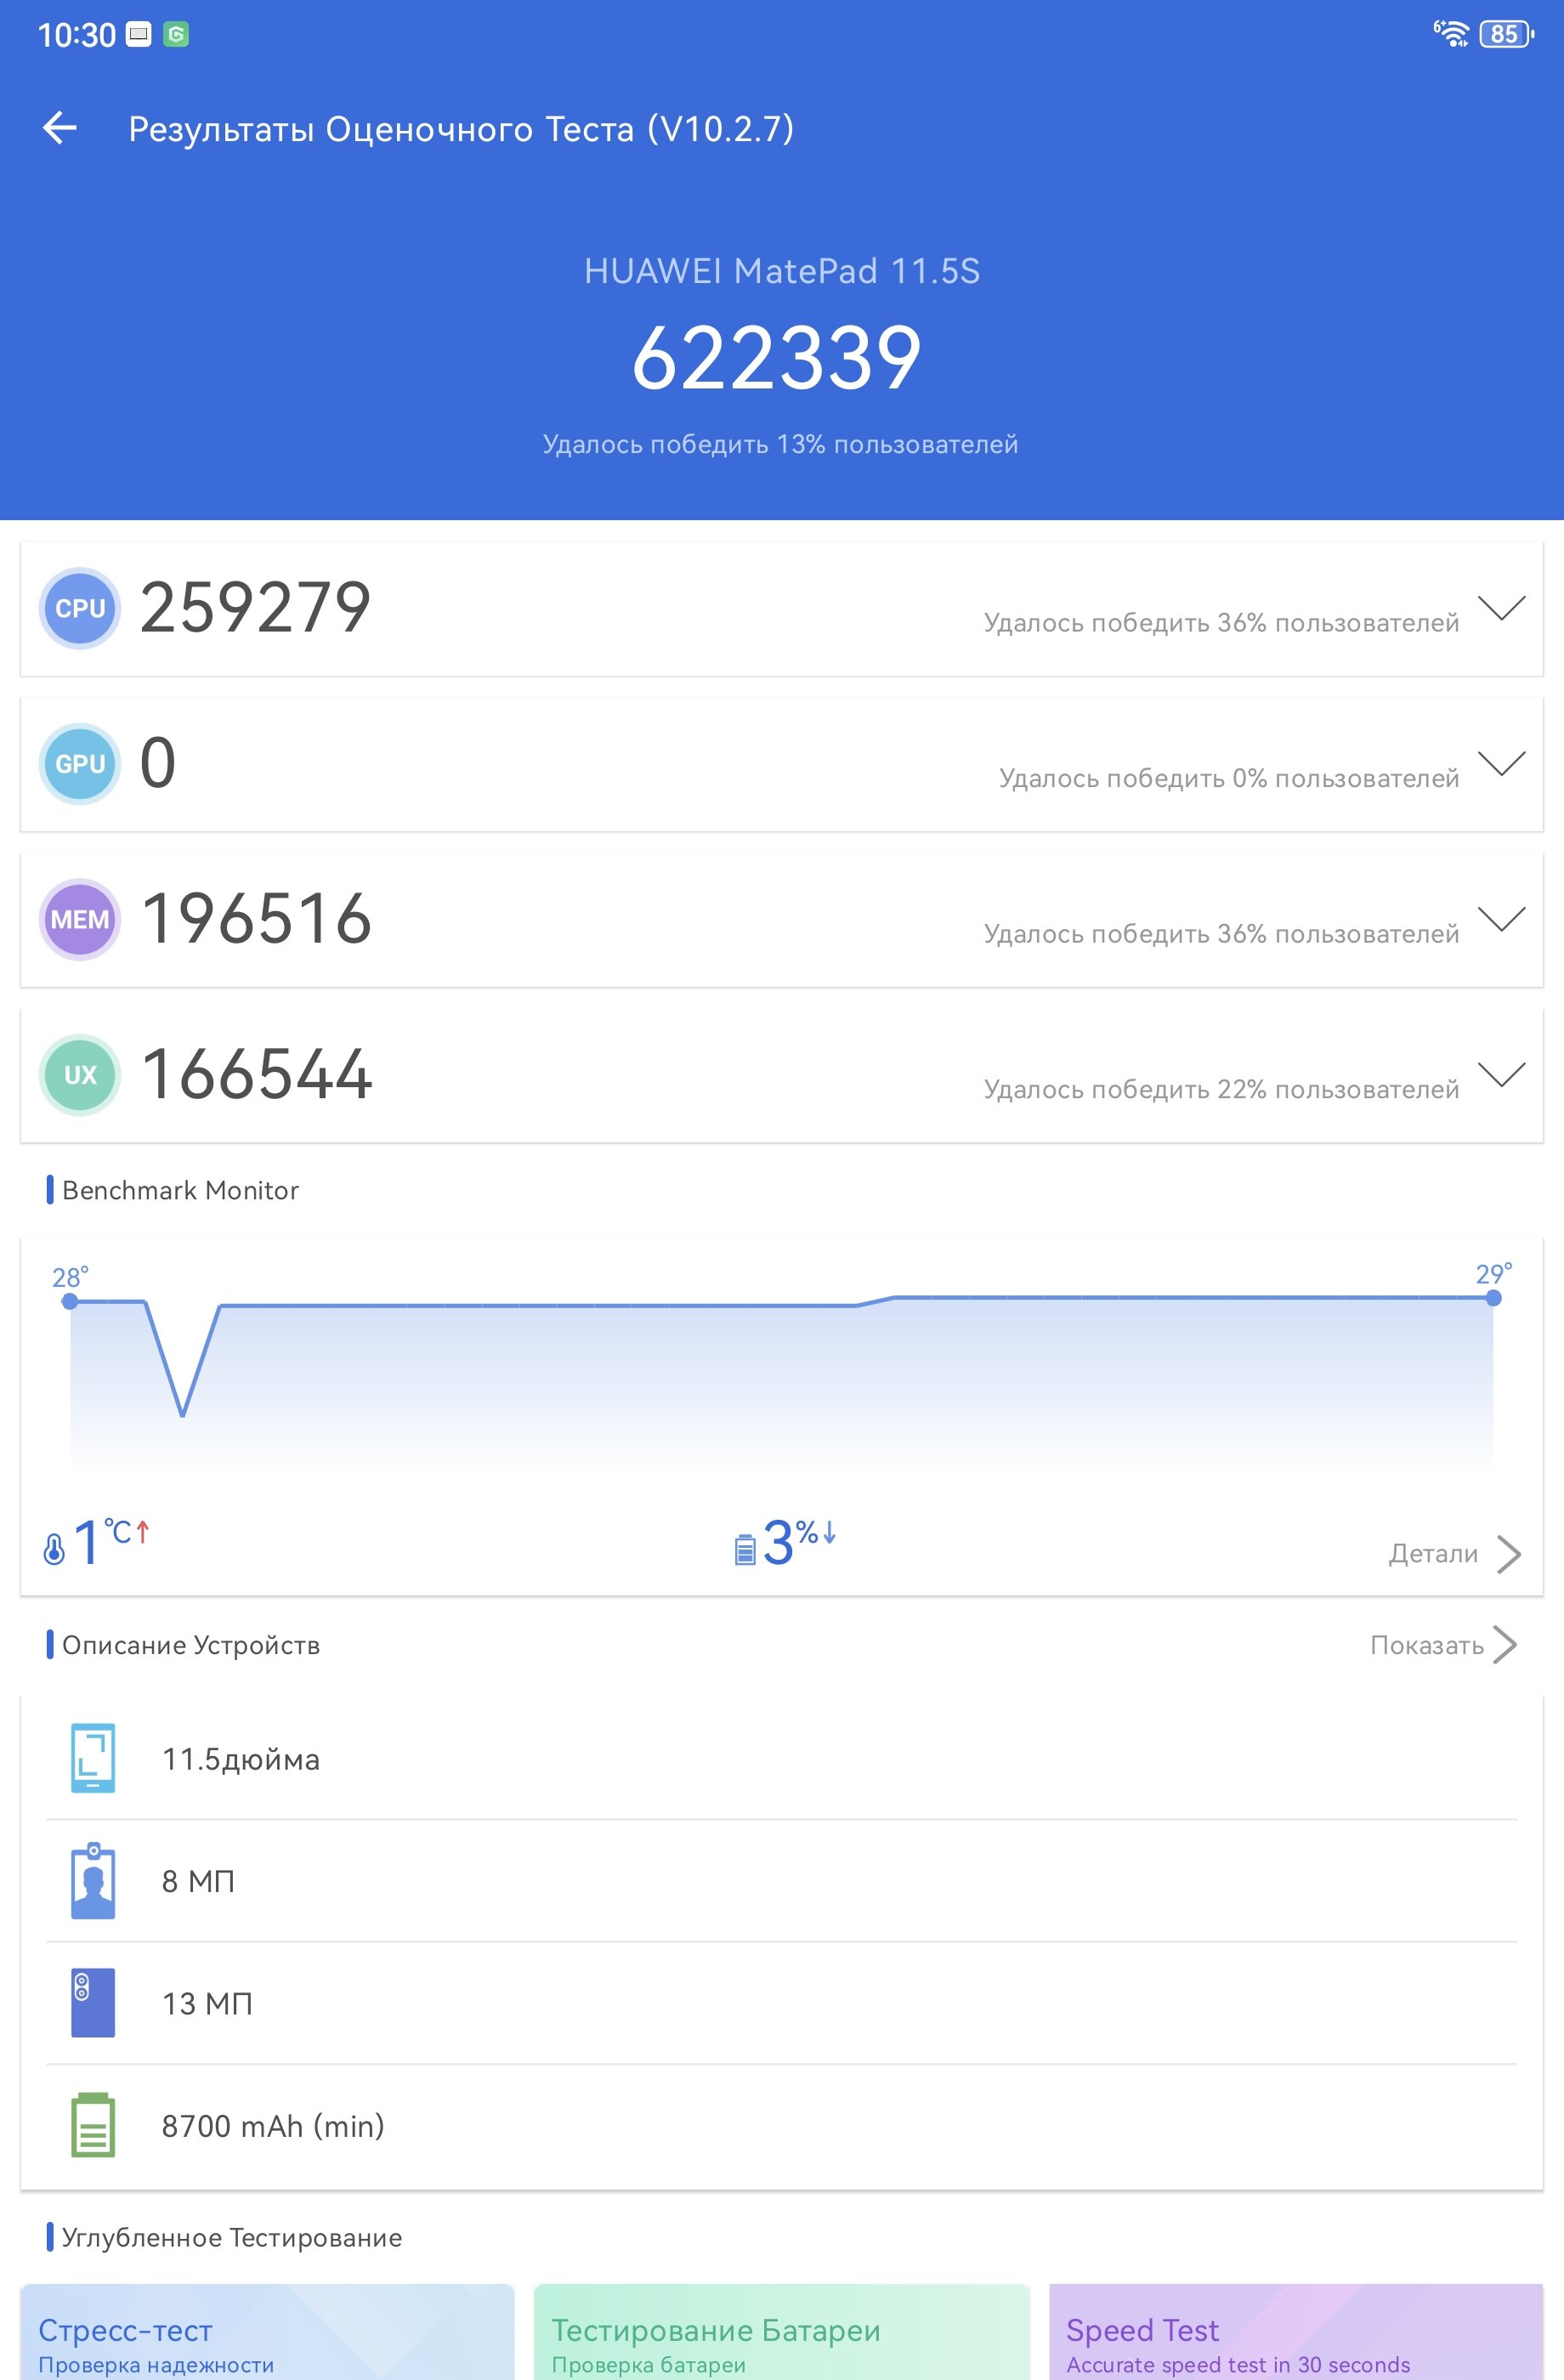Viewport: 1564px width, 2380px height.
Task: Tap the battery 85 status indicator
Action: tap(1506, 34)
